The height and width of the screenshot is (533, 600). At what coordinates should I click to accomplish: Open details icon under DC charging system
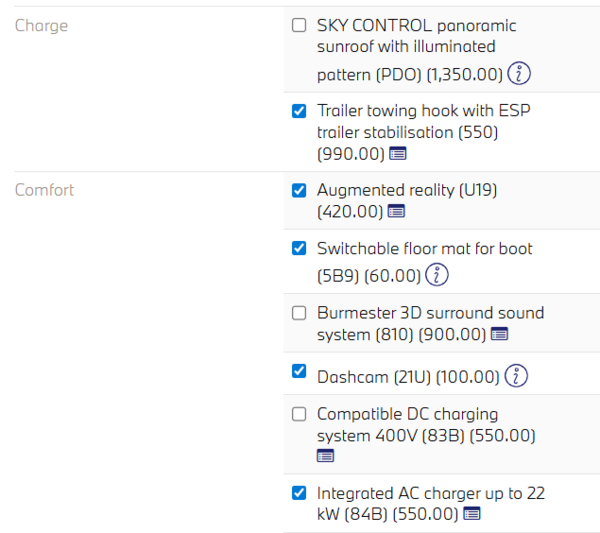point(325,456)
